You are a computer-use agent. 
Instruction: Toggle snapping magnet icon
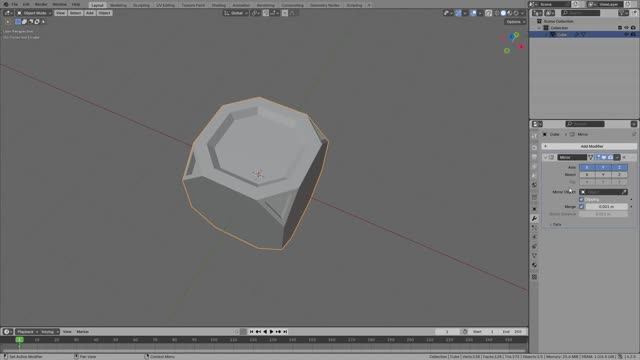pos(266,13)
